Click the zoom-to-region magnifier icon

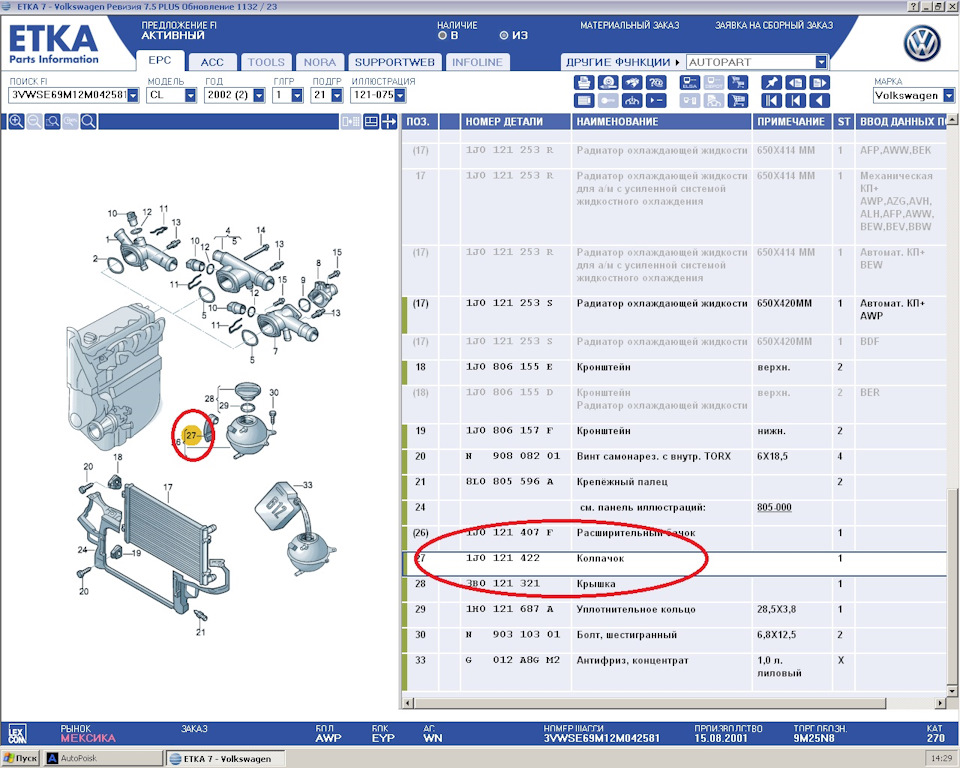(x=53, y=121)
